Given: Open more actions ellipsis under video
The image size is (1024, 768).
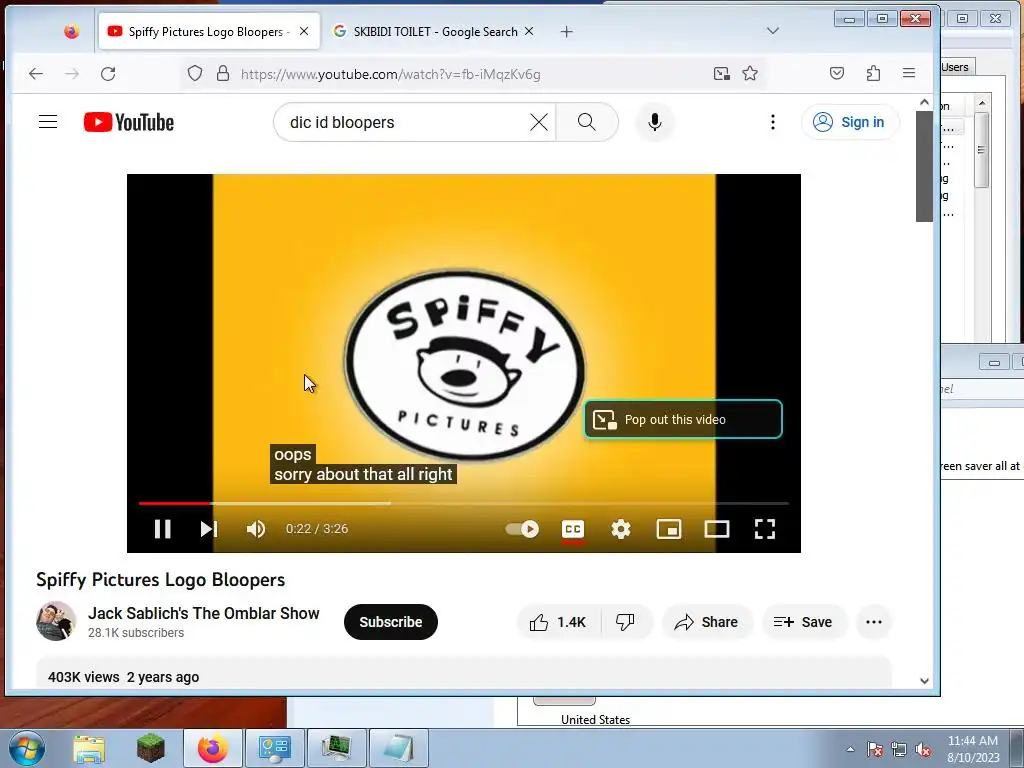Looking at the screenshot, I should click(x=874, y=622).
